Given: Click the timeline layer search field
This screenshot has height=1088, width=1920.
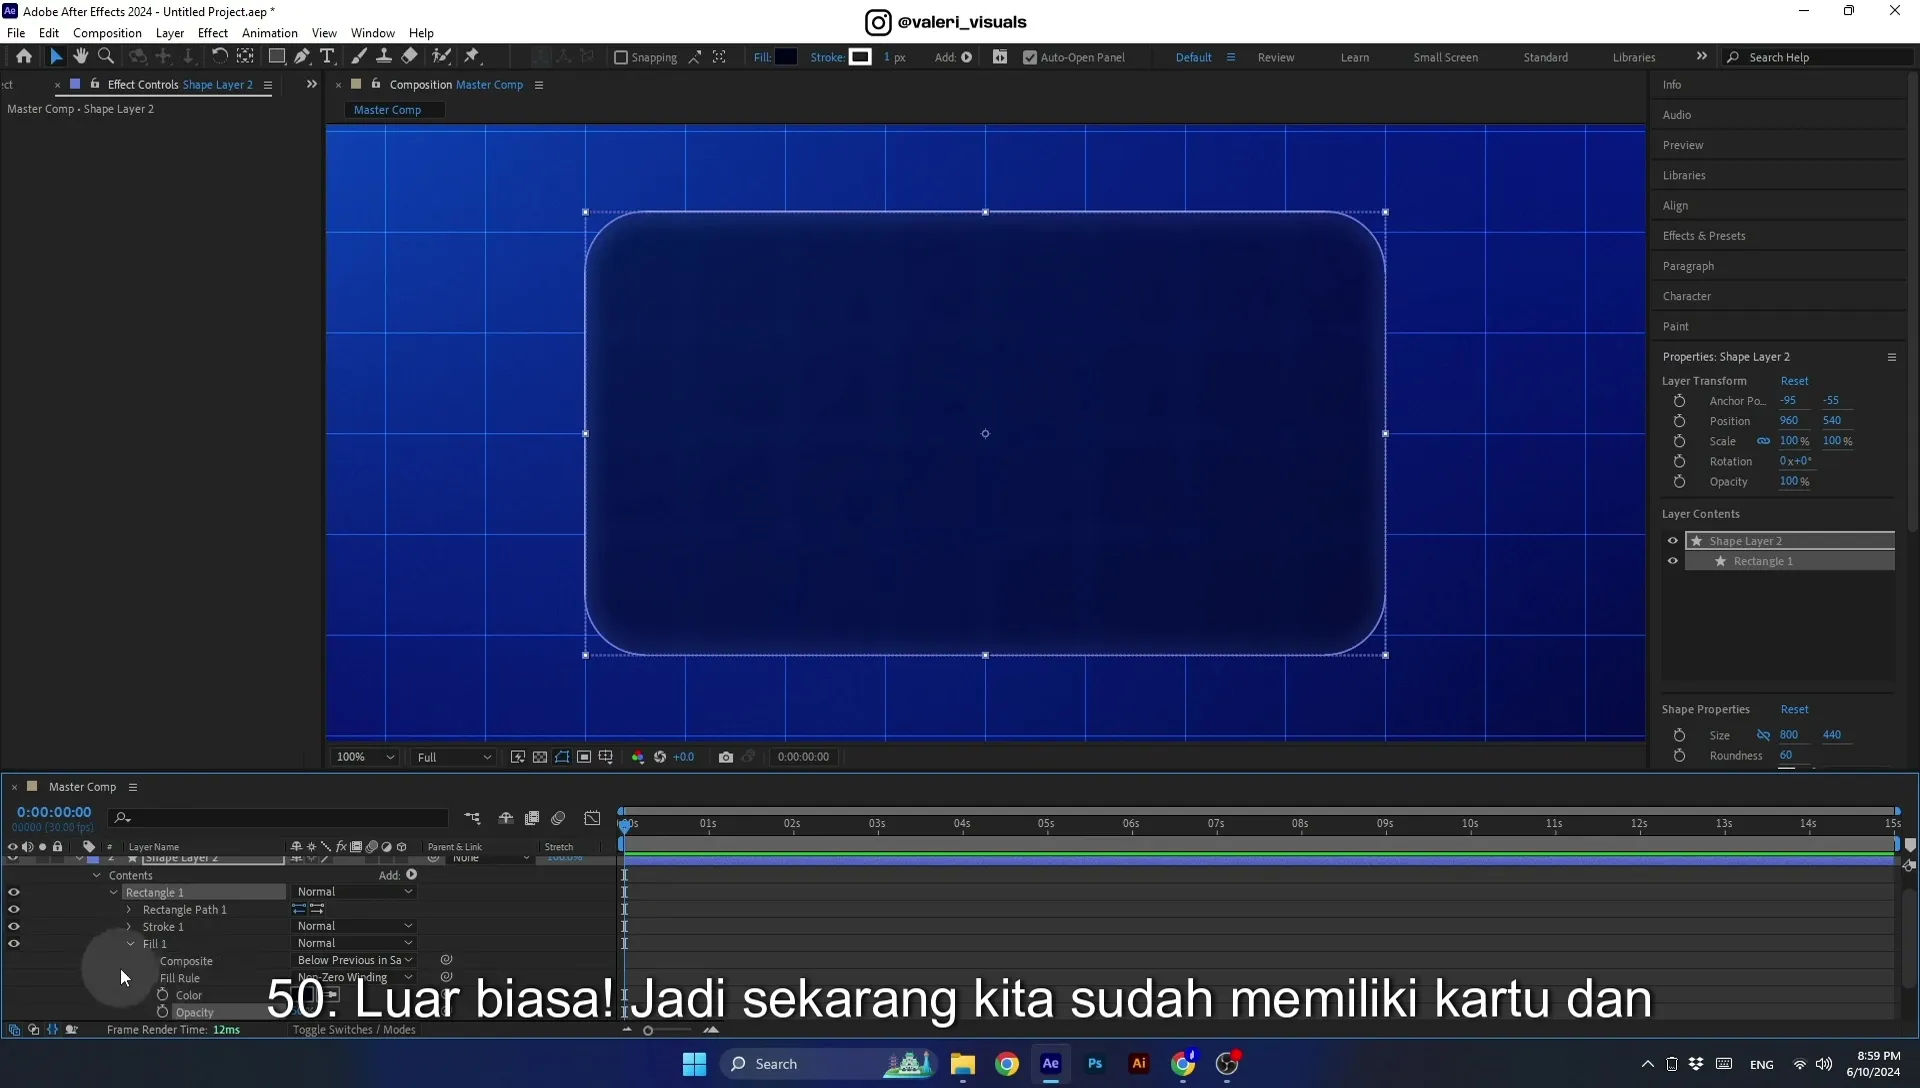Looking at the screenshot, I should pos(279,818).
